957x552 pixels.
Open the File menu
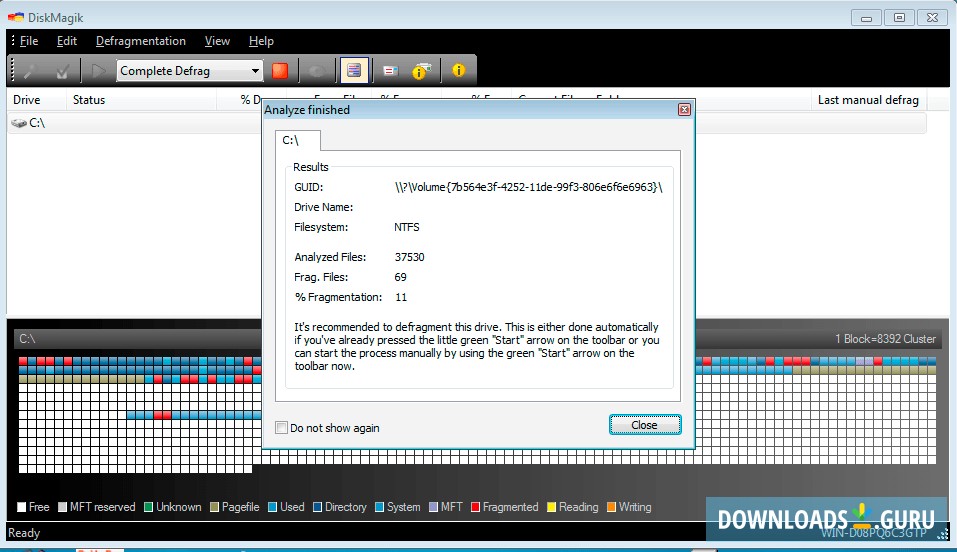[x=29, y=41]
